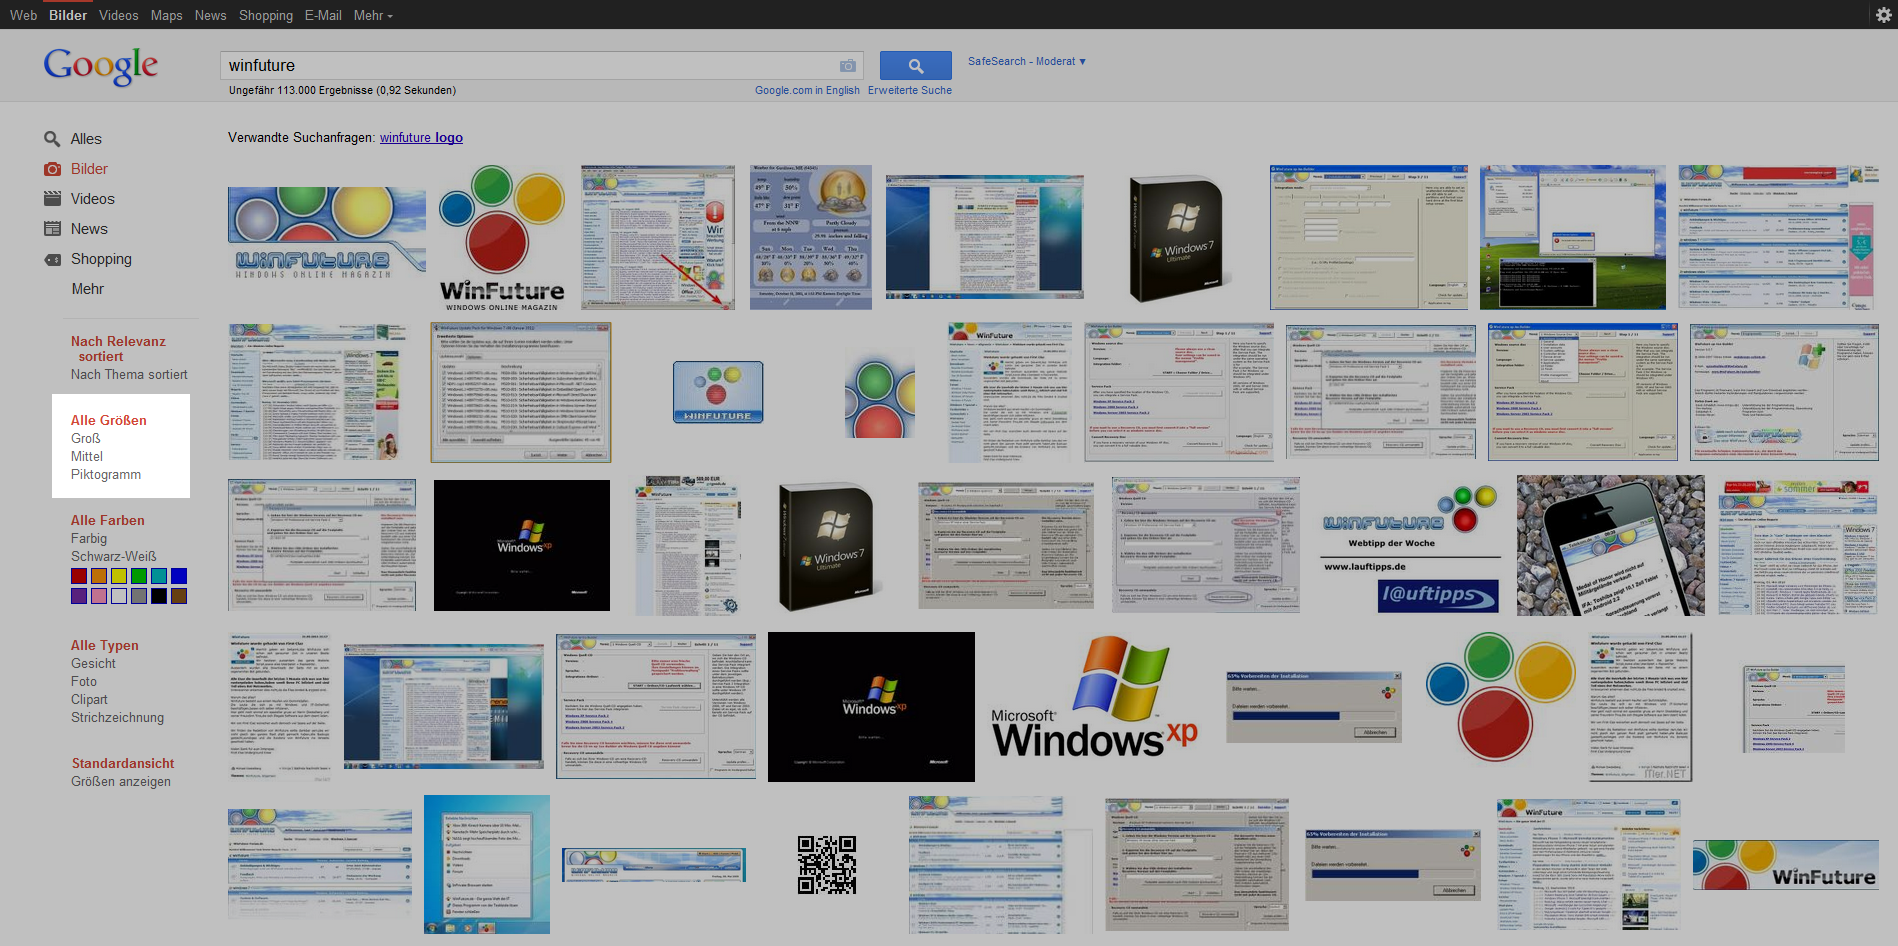Viewport: 1898px width, 946px height.
Task: Click the News newspaper icon in sidebar
Action: click(x=52, y=229)
